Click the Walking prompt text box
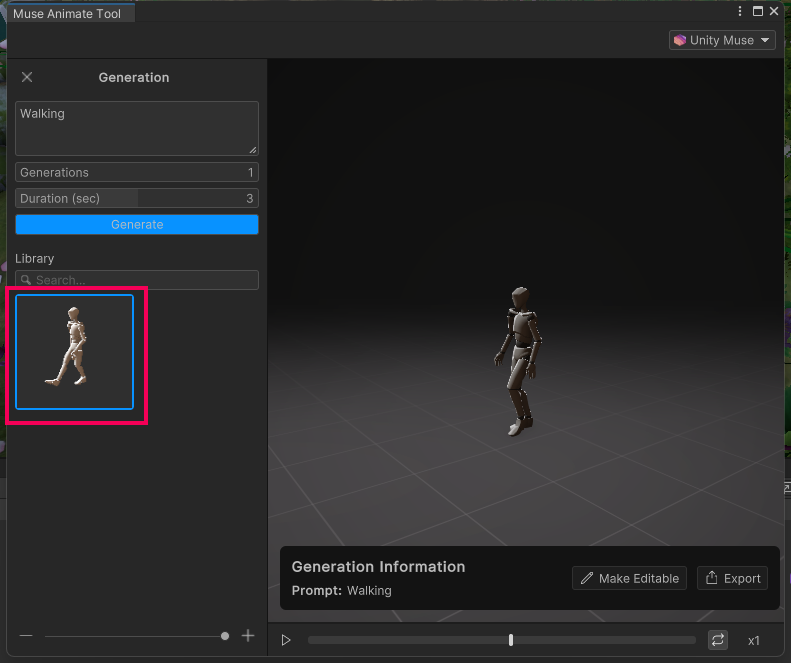 tap(137, 128)
